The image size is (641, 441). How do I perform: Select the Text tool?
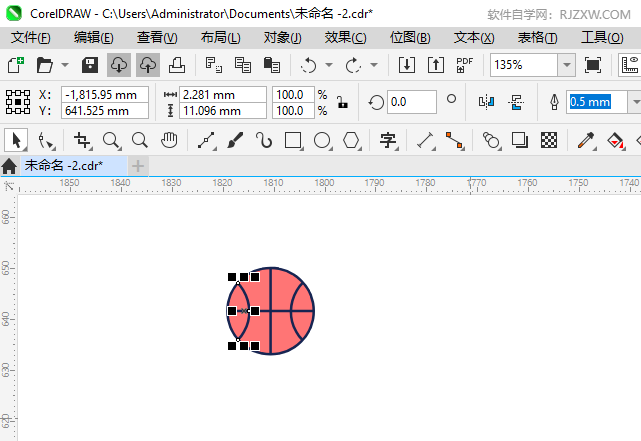(x=388, y=141)
